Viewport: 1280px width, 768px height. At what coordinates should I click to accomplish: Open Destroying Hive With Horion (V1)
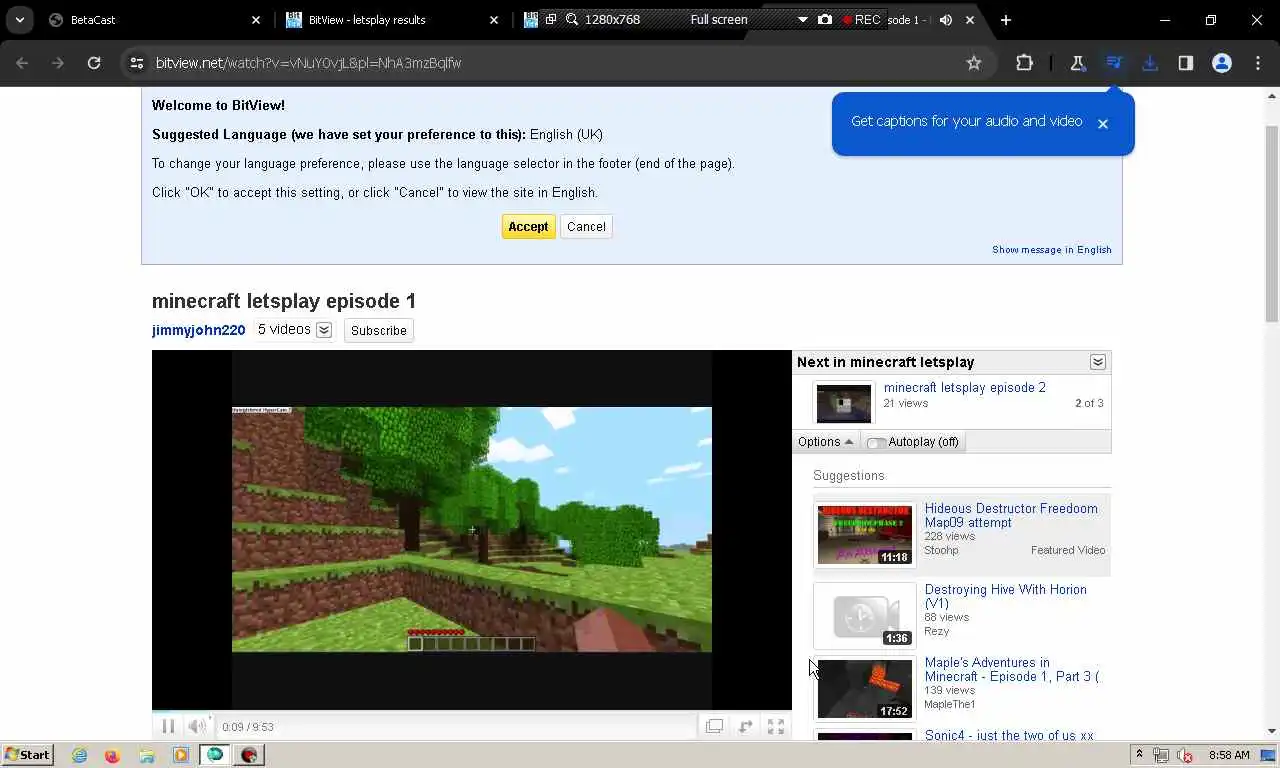[x=1006, y=596]
